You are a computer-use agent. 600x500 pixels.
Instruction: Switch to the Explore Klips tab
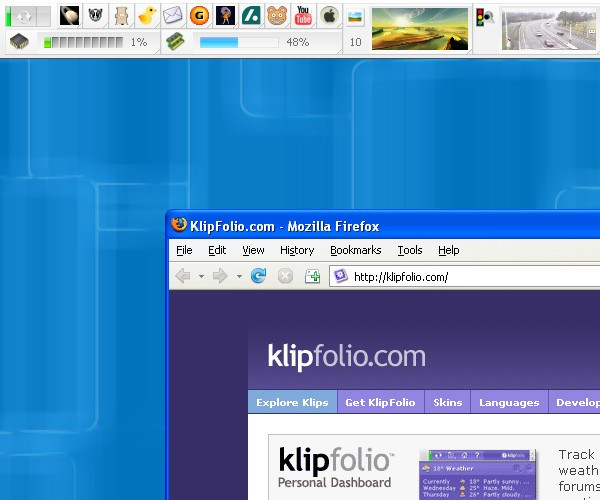click(292, 402)
